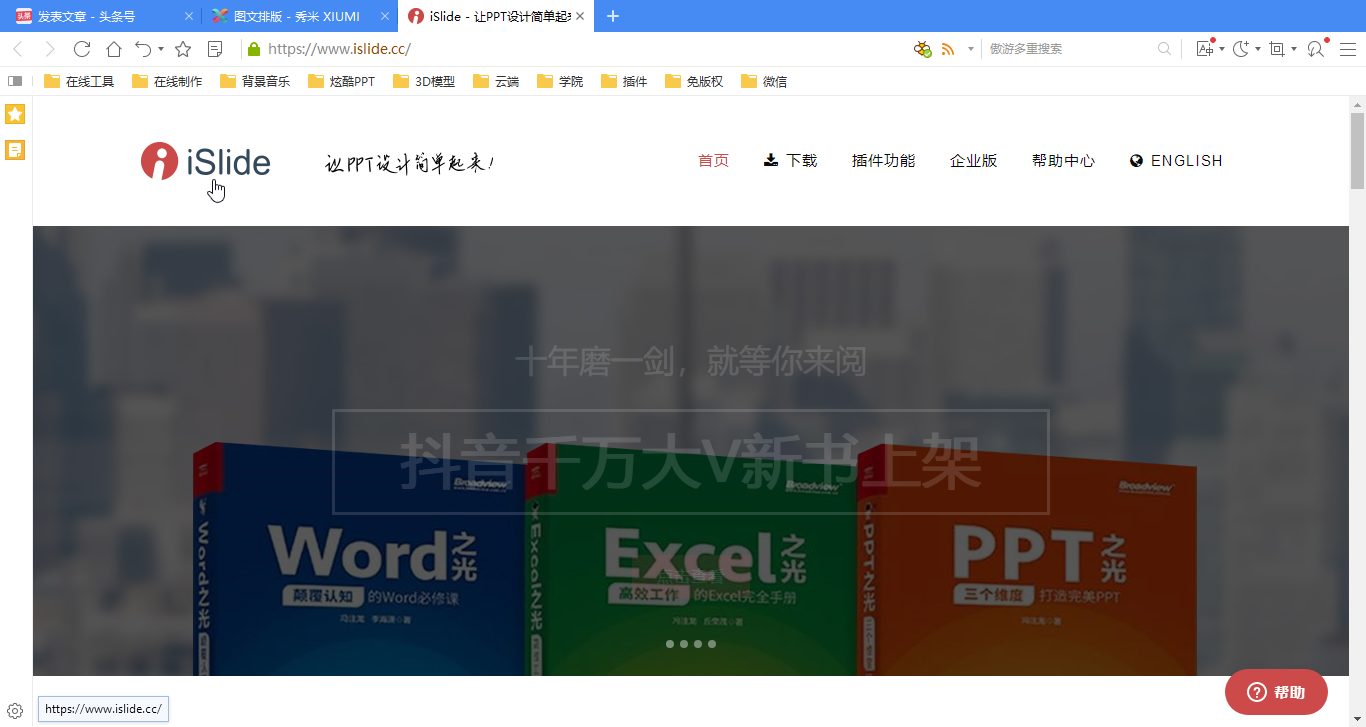Close the iSlide tab

pyautogui.click(x=580, y=16)
